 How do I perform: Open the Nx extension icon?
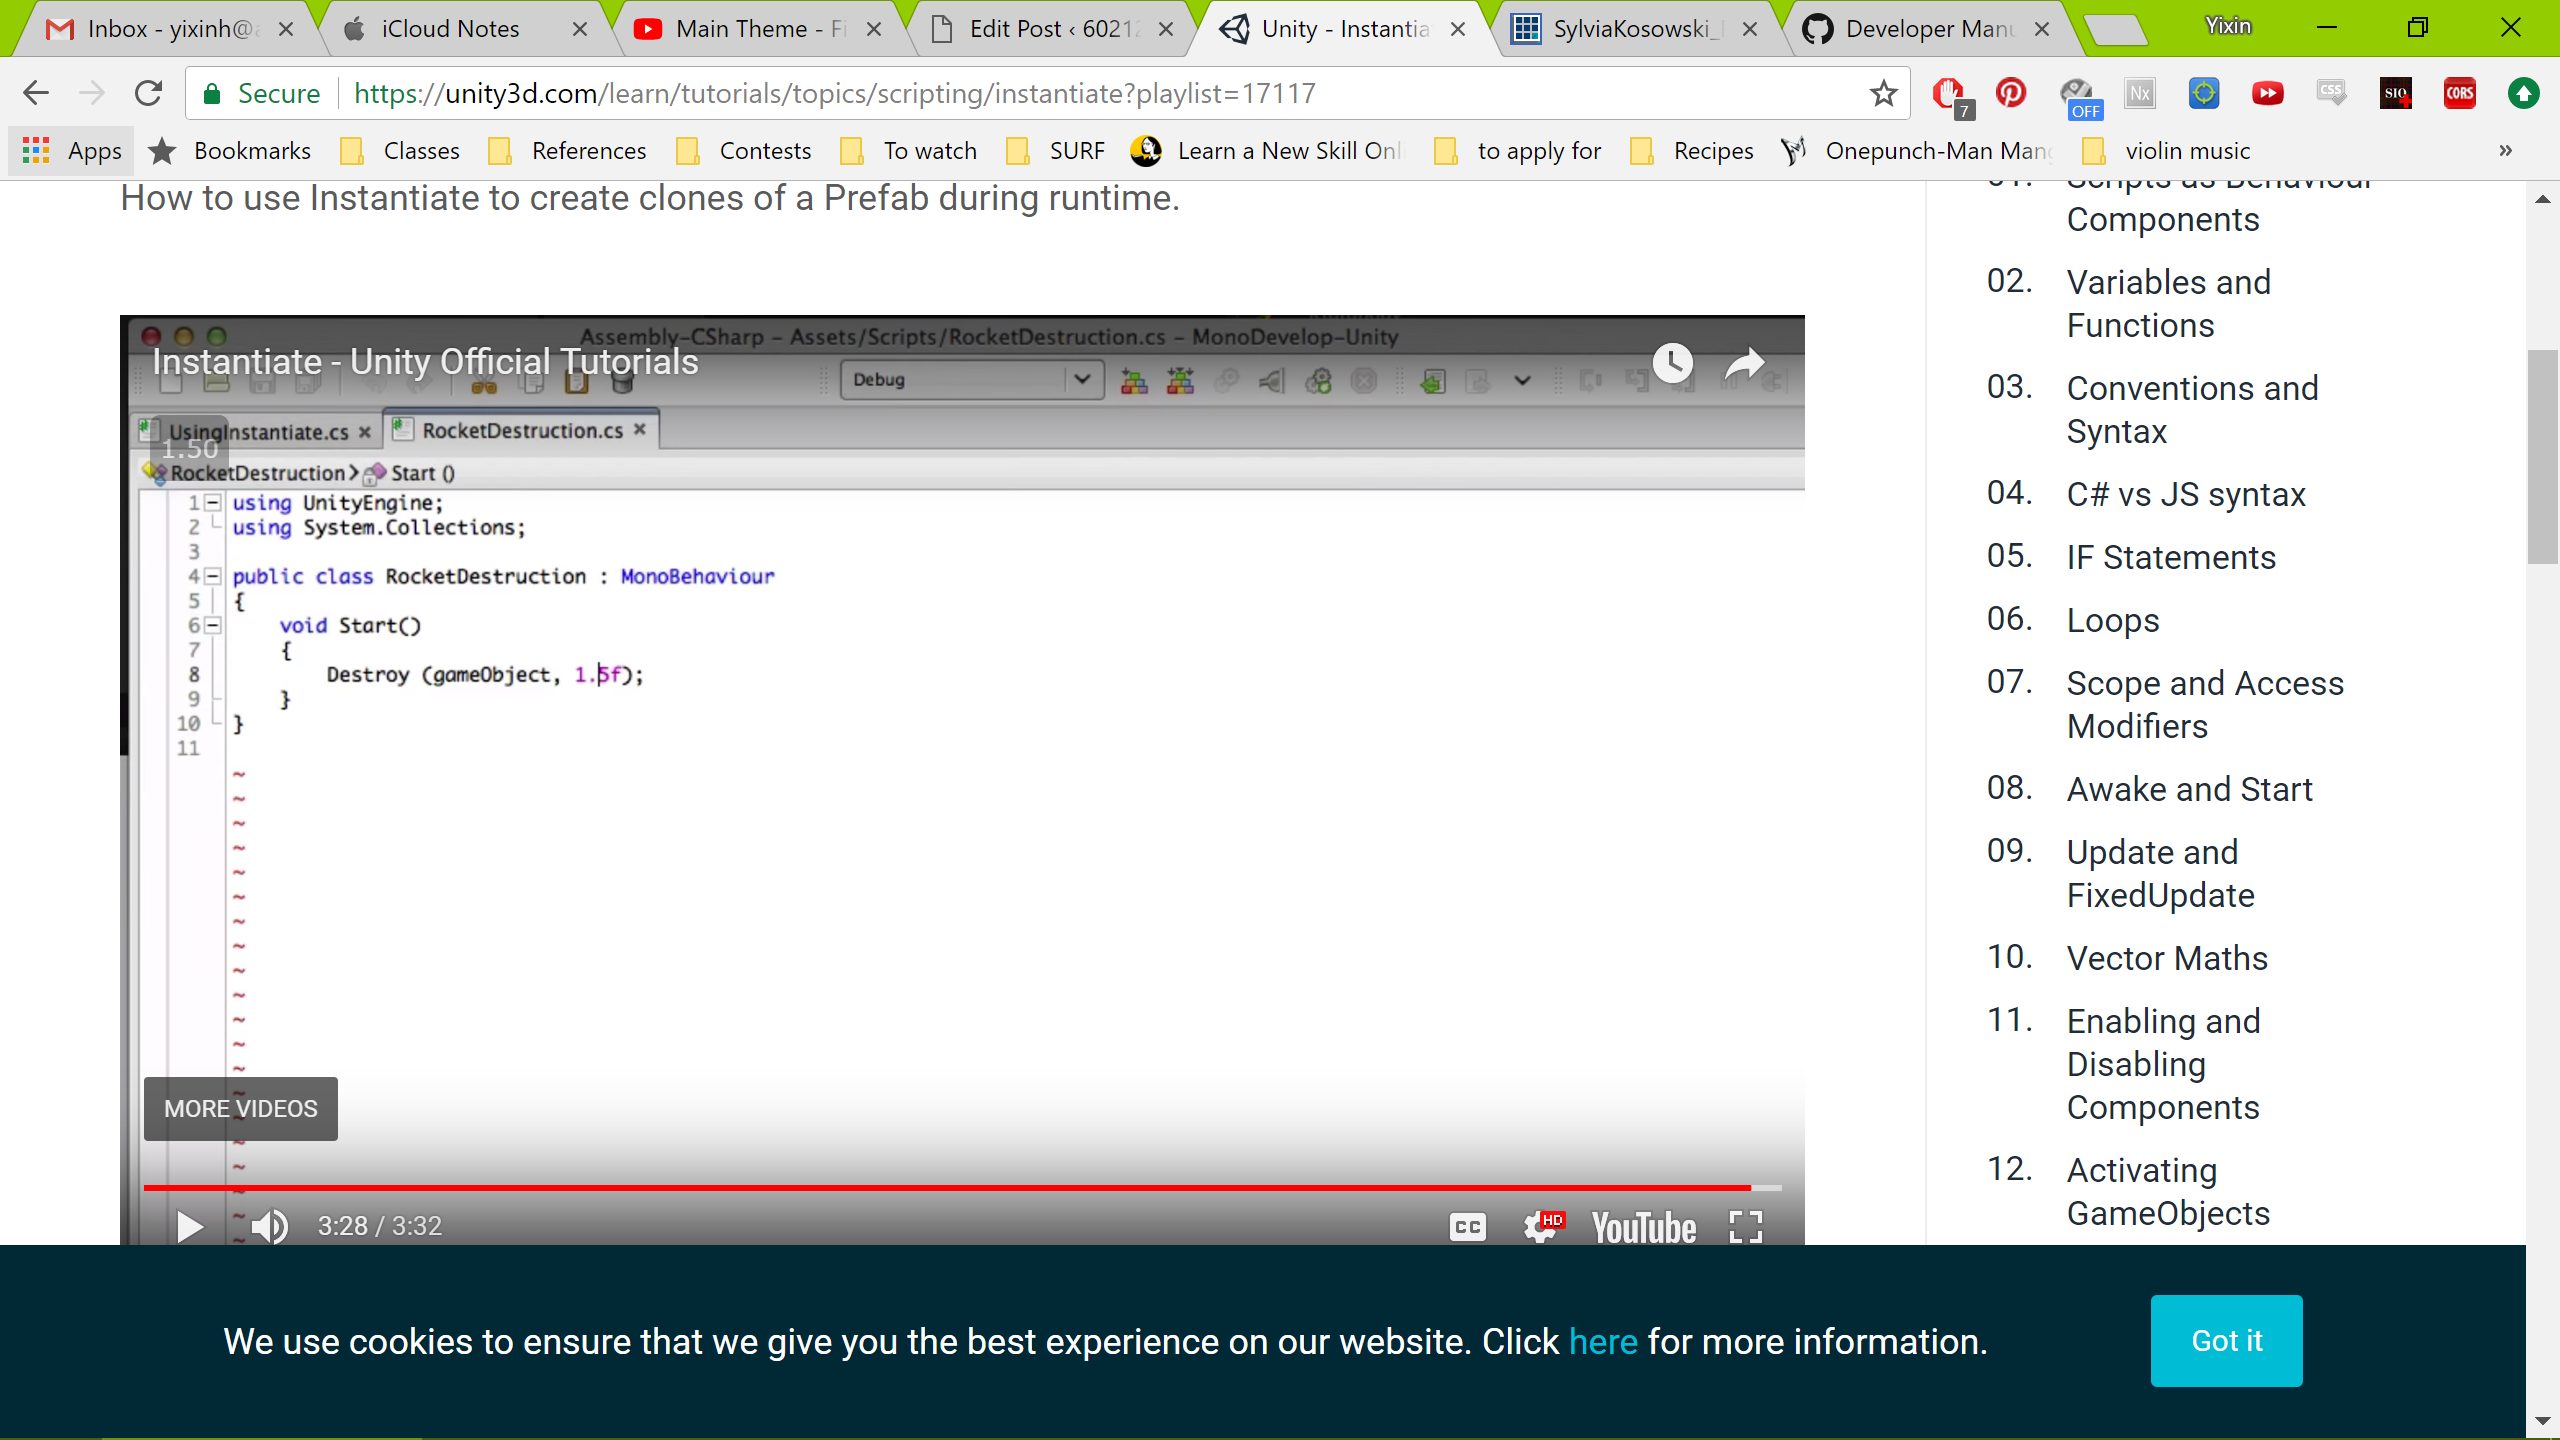pyautogui.click(x=2139, y=93)
